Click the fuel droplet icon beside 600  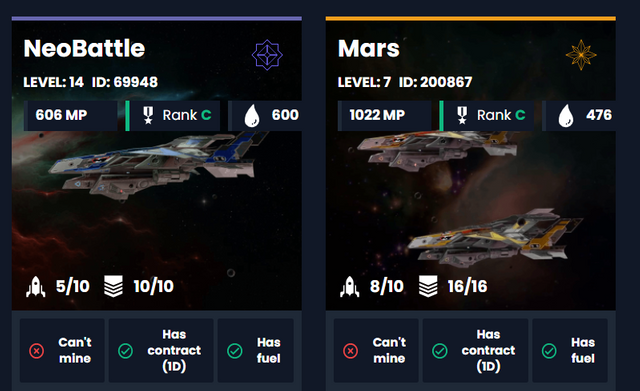pos(252,116)
